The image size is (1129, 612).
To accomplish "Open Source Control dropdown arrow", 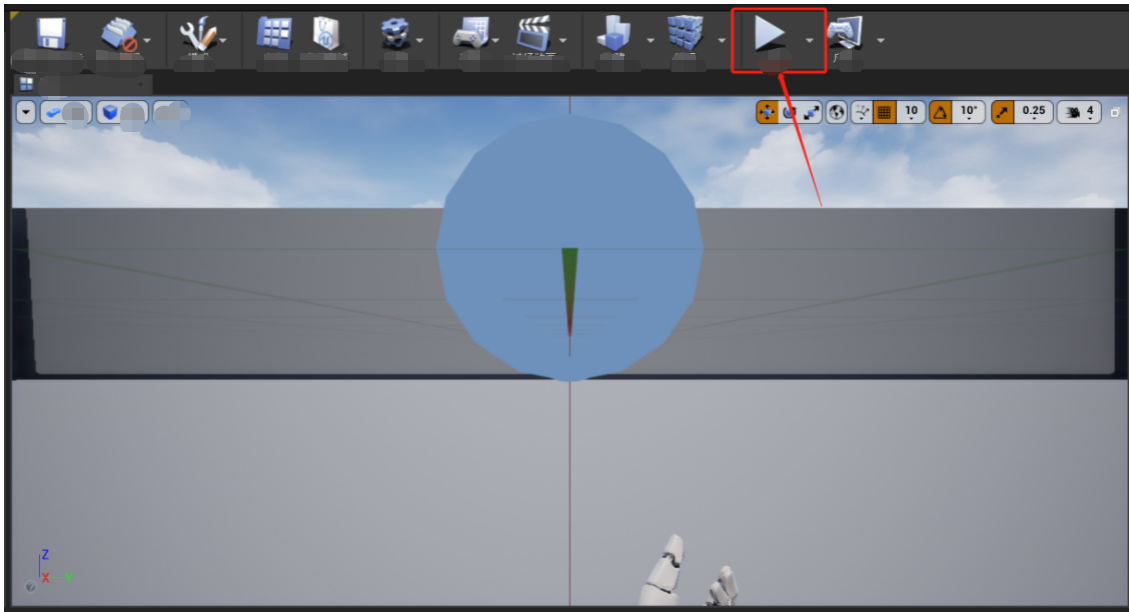I will coord(147,40).
